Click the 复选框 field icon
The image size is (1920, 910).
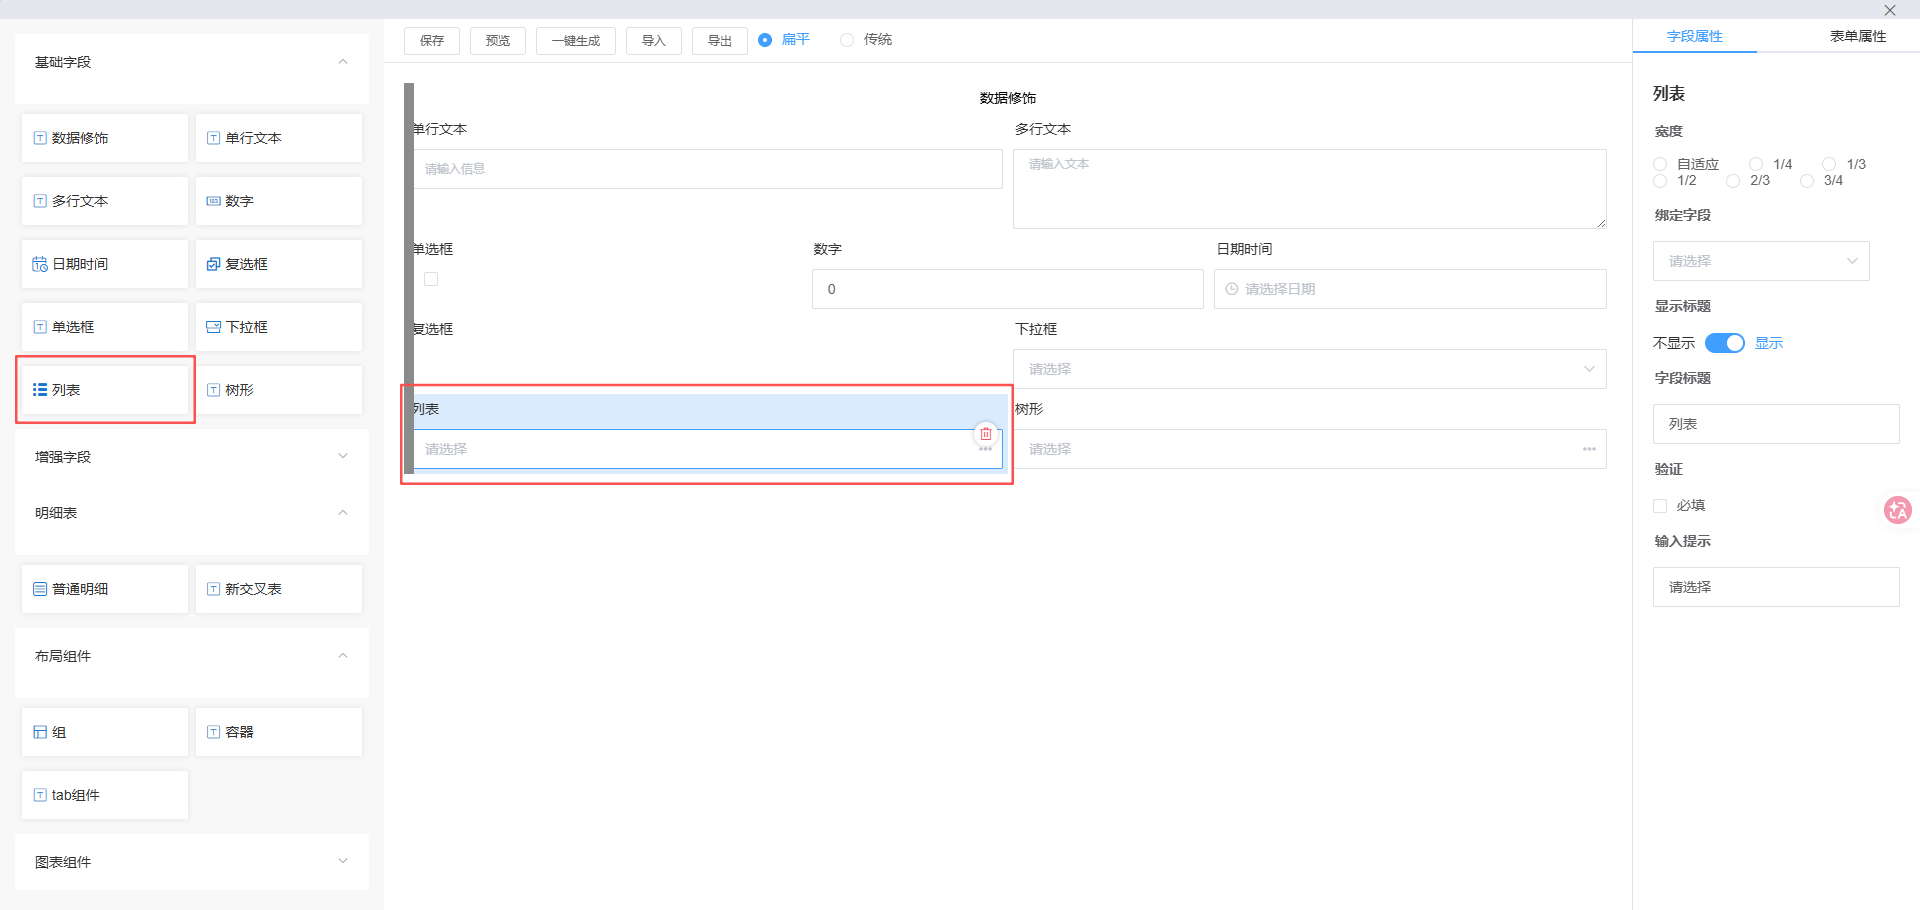coord(213,264)
